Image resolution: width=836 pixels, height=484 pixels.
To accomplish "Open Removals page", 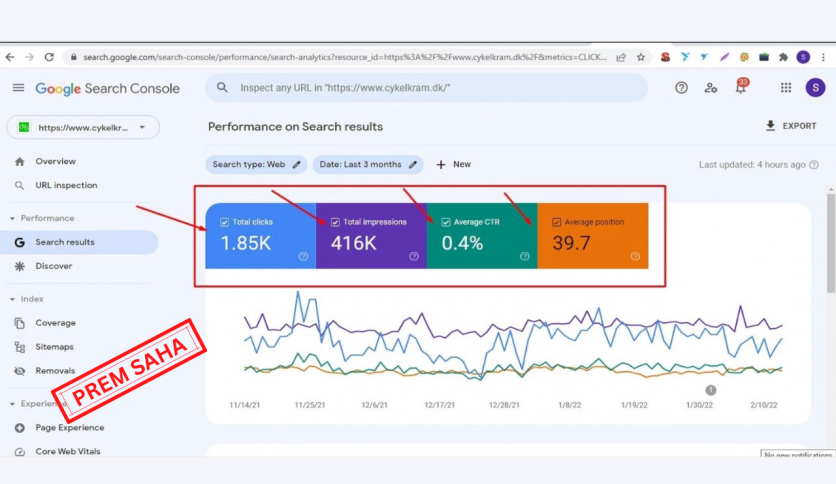I will (55, 371).
